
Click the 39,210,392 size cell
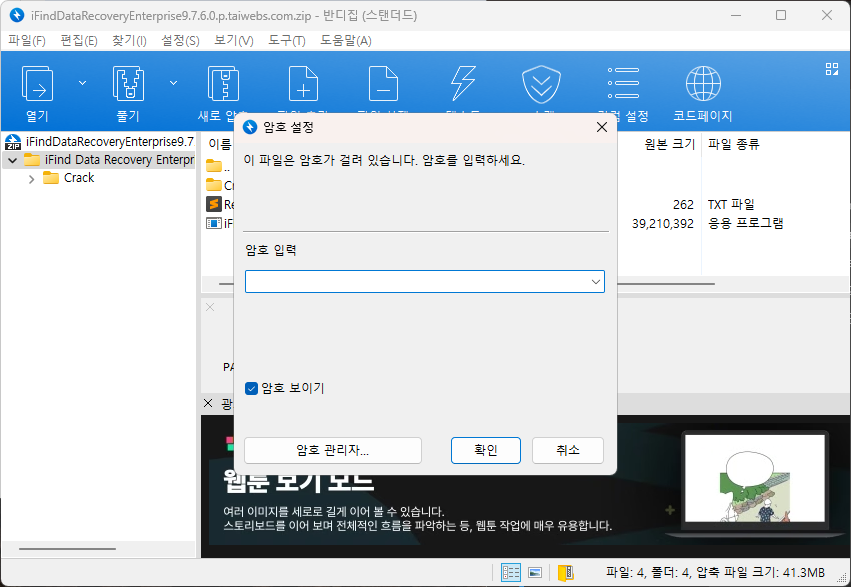[x=663, y=224]
